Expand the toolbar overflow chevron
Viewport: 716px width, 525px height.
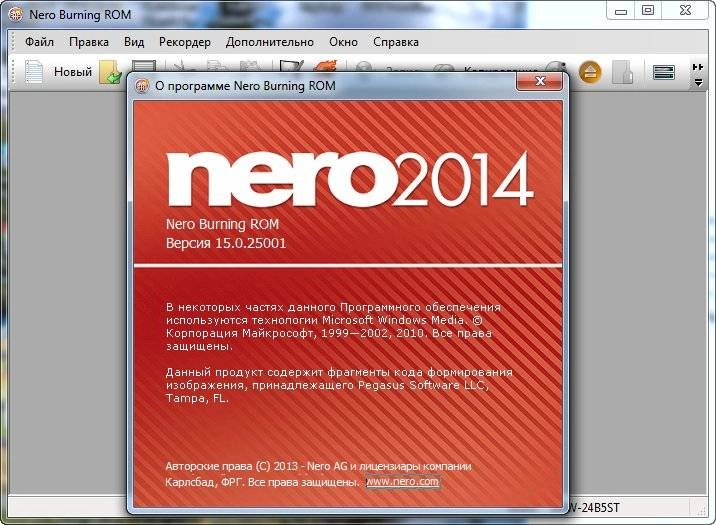click(698, 67)
